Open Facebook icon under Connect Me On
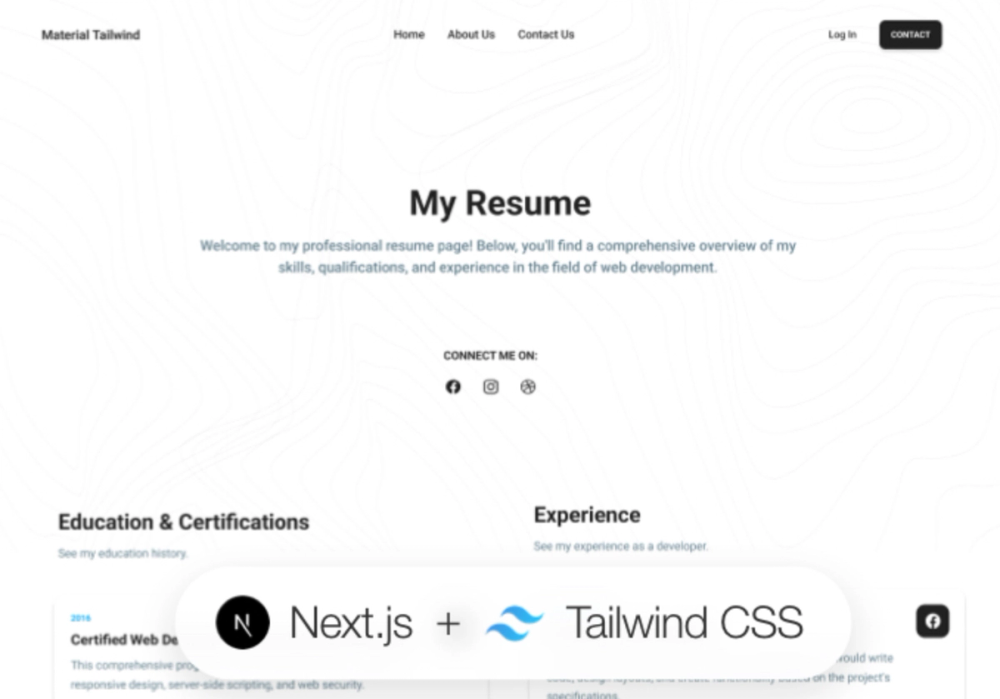This screenshot has height=699, width=1000. click(453, 386)
